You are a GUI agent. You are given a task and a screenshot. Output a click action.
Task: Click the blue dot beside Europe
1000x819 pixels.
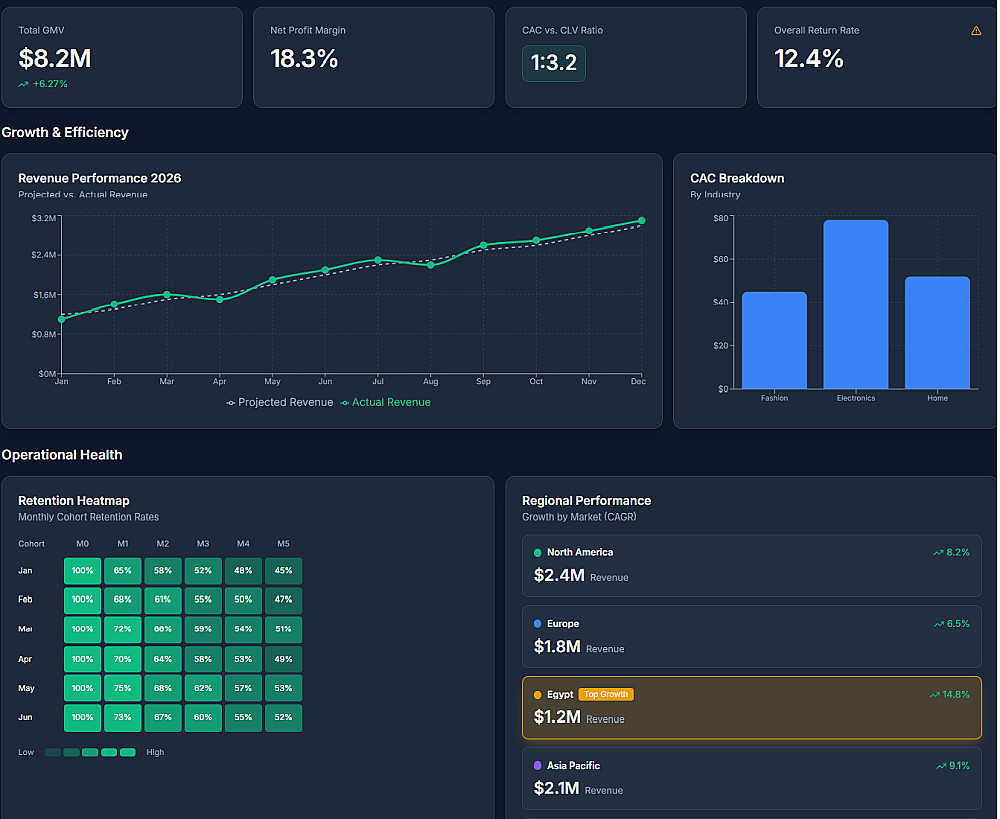[x=538, y=624]
